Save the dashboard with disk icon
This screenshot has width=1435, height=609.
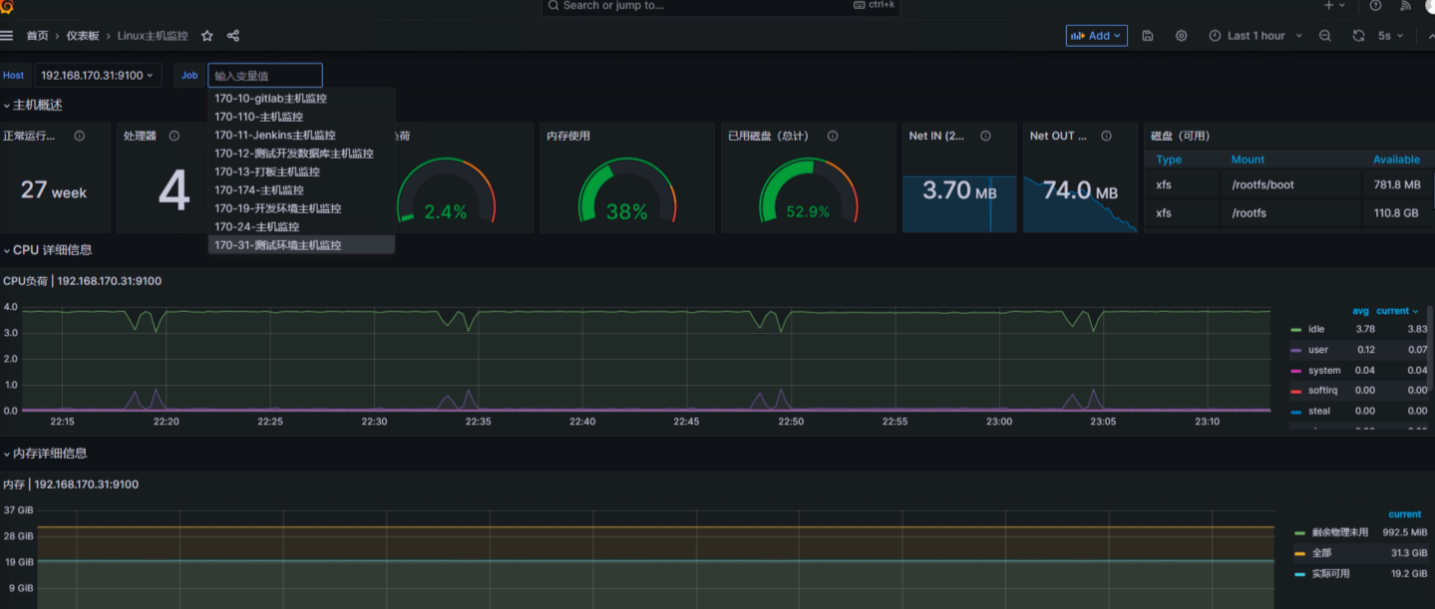click(1148, 36)
